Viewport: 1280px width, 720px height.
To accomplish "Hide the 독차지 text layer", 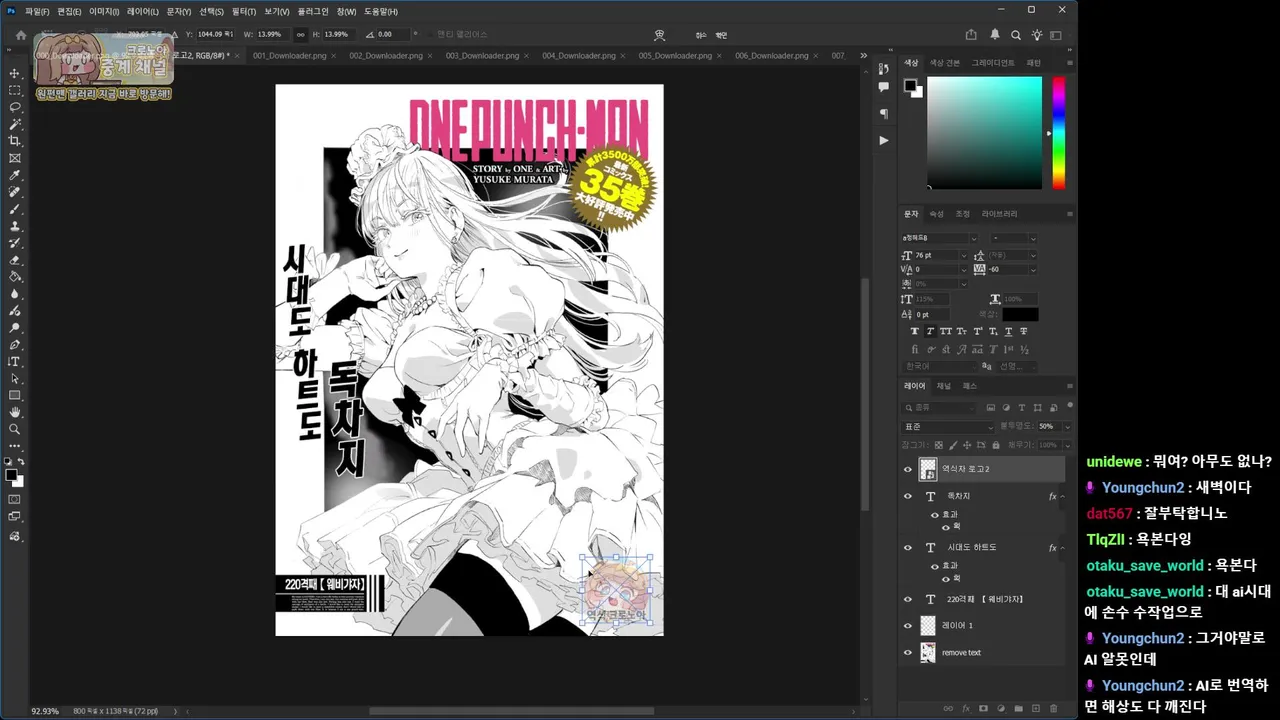I will 908,496.
